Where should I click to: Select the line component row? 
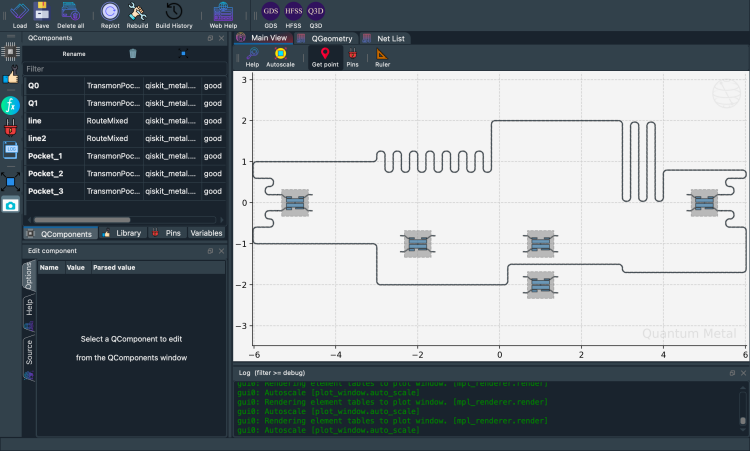(125, 121)
